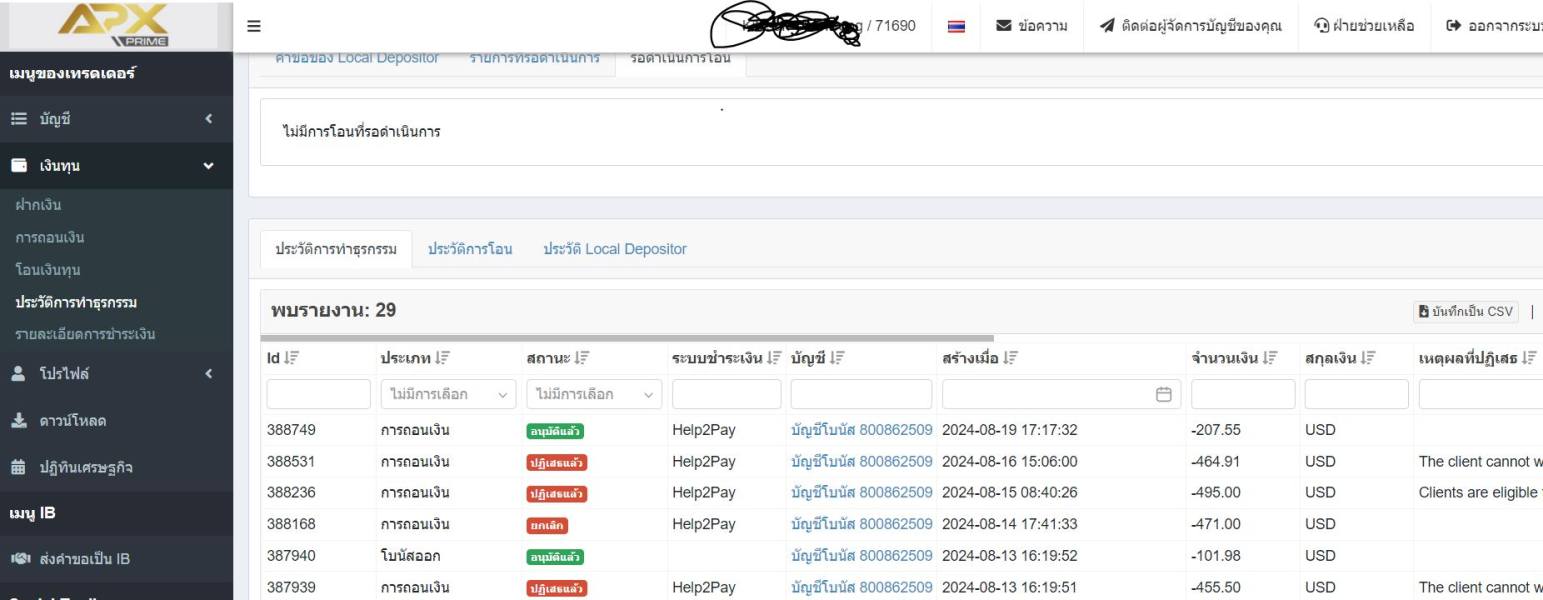Click บันทึกเป็น CSV export button

pyautogui.click(x=1466, y=311)
